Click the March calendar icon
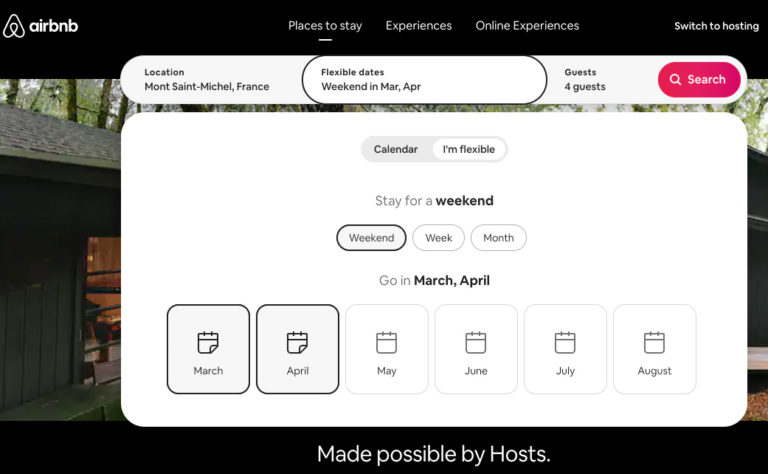768x474 pixels. click(x=208, y=342)
